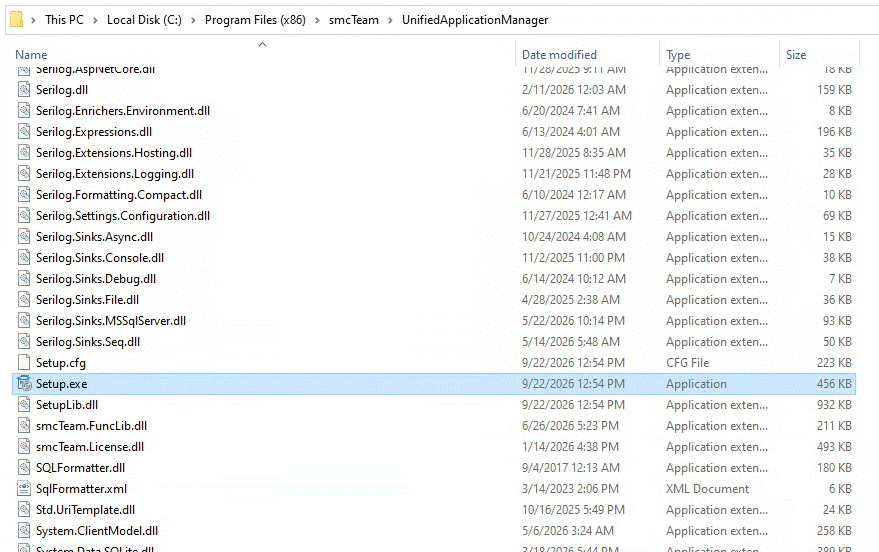This screenshot has width=879, height=552.
Task: Click the Serilog.Sinks.Async.dll file icon
Action: tap(24, 236)
